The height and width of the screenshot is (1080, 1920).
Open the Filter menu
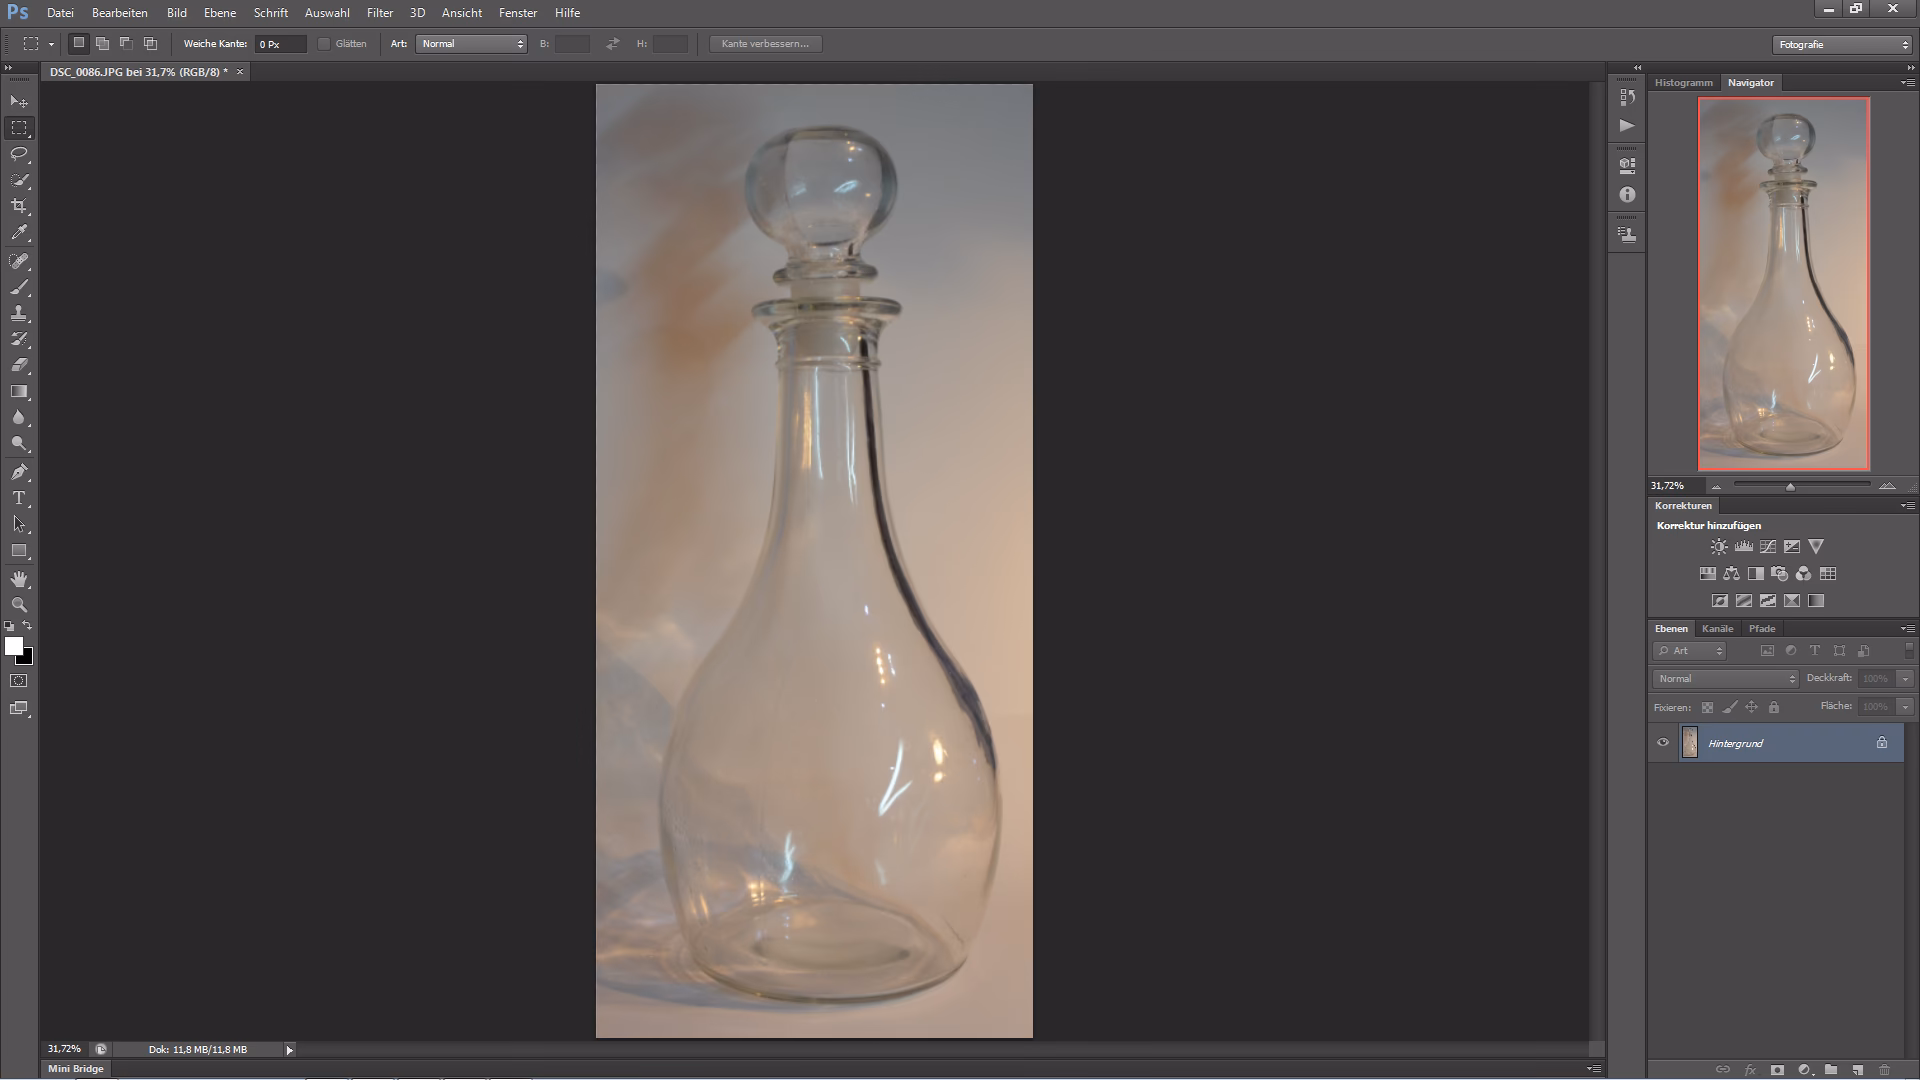379,13
